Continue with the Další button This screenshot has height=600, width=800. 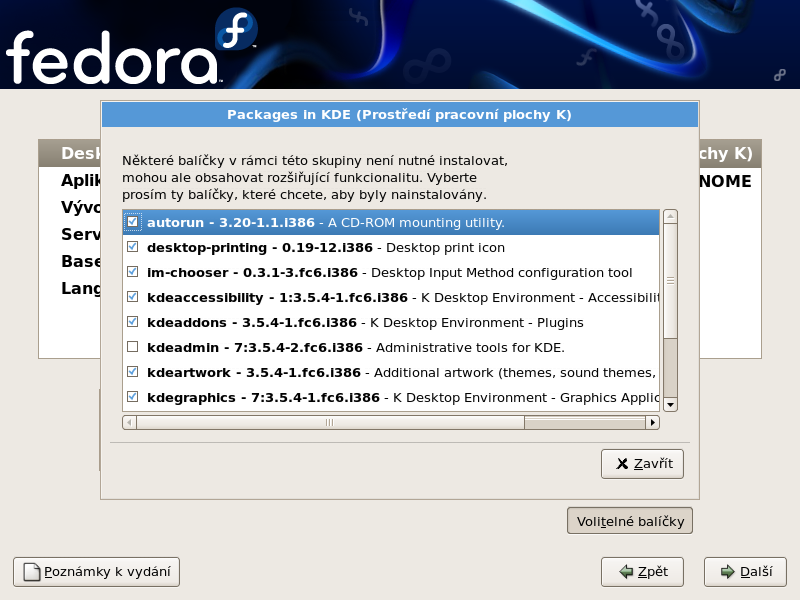click(x=745, y=572)
